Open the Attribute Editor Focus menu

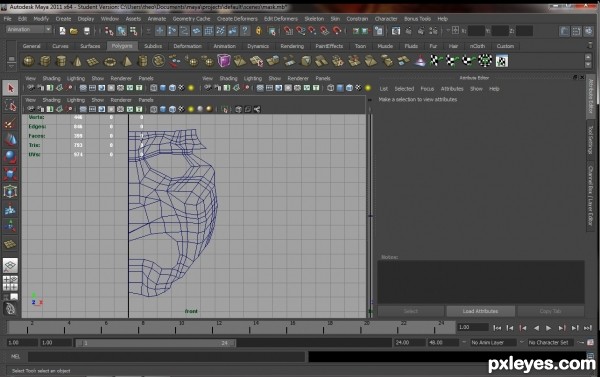427,89
